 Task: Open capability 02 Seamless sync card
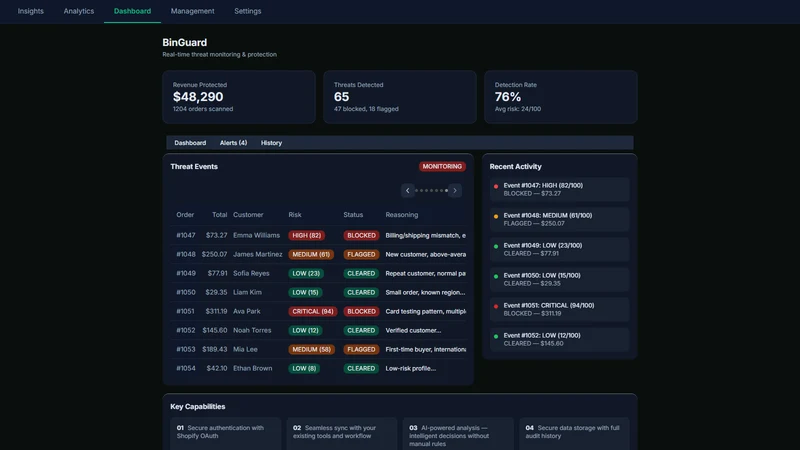pyautogui.click(x=341, y=434)
